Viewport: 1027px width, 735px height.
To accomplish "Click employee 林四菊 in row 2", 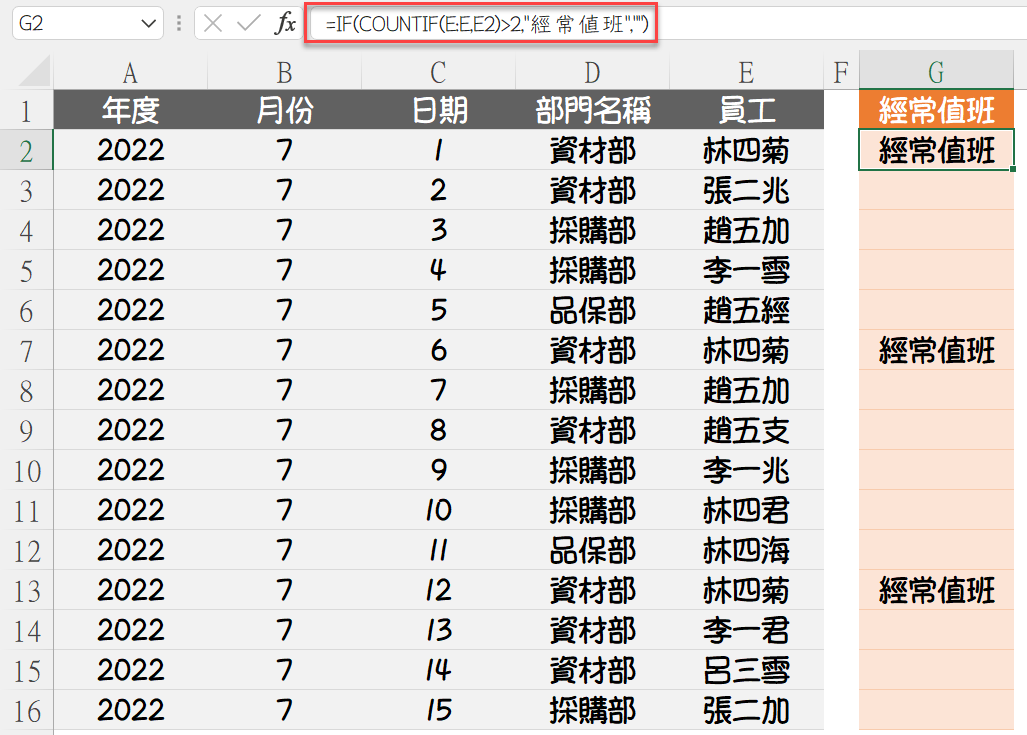I will click(x=746, y=150).
